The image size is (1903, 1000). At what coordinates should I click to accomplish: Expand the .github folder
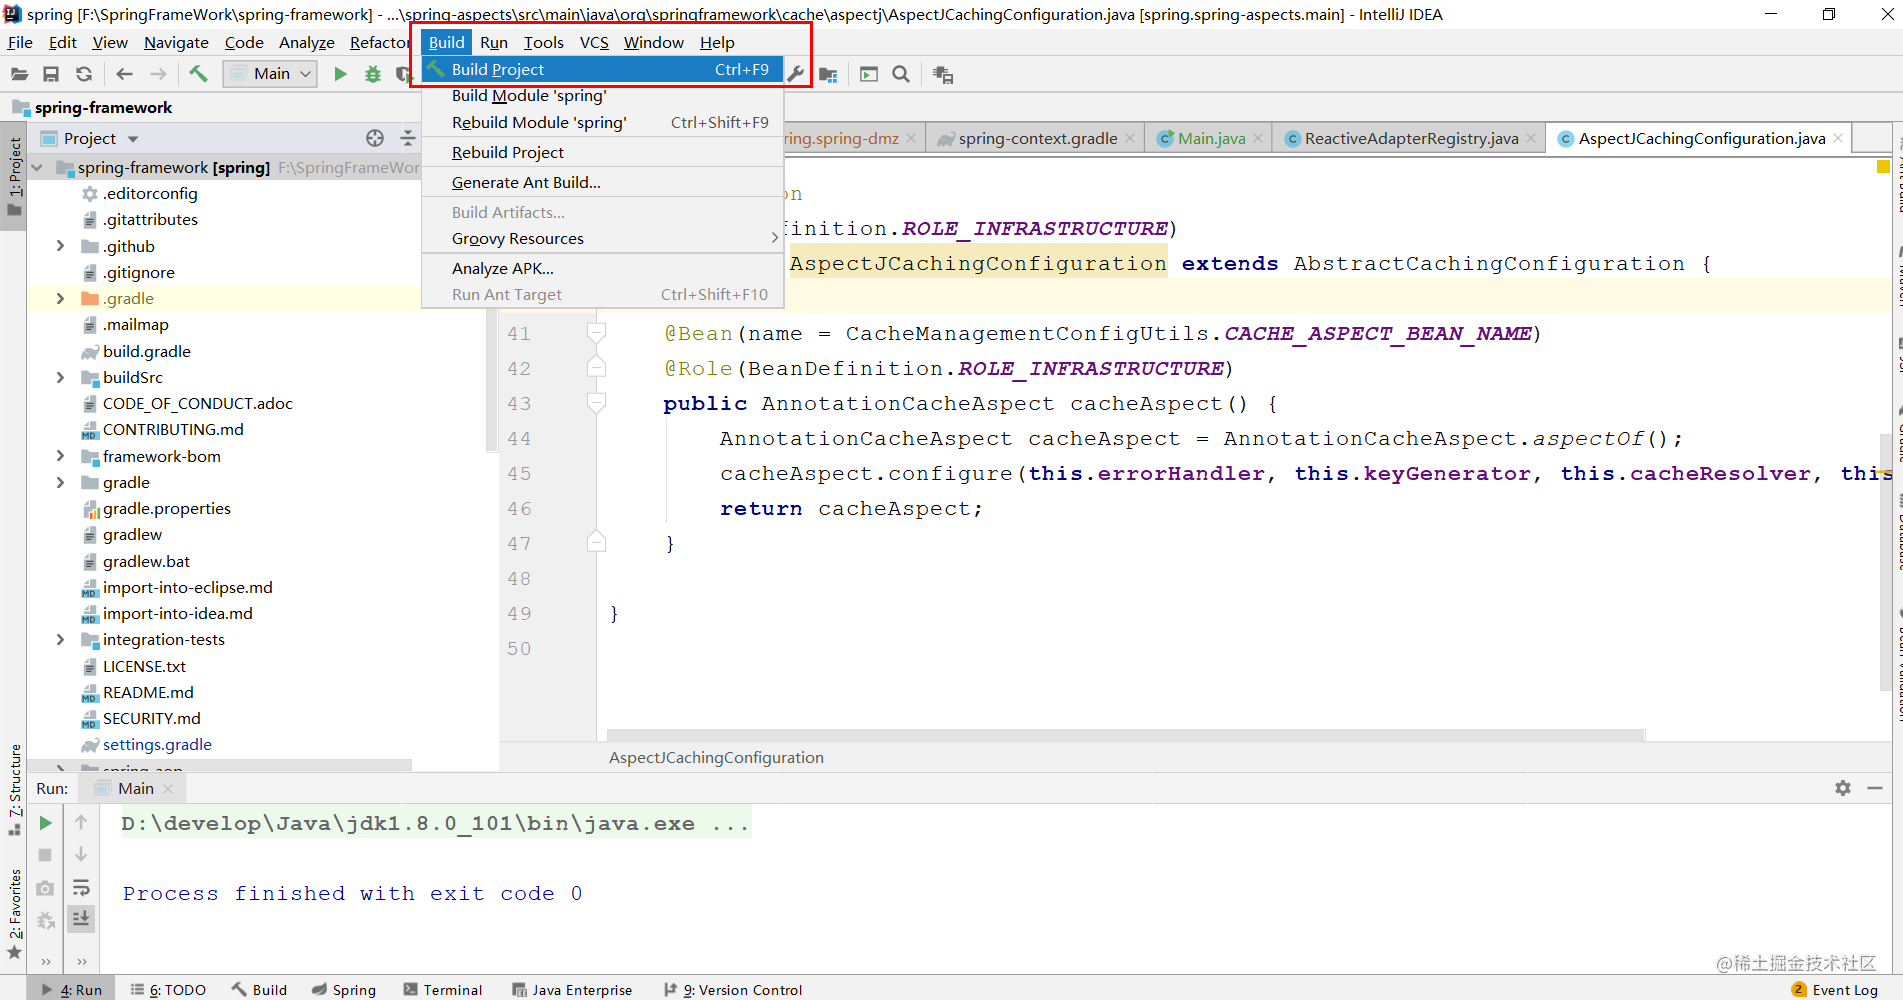tap(61, 246)
